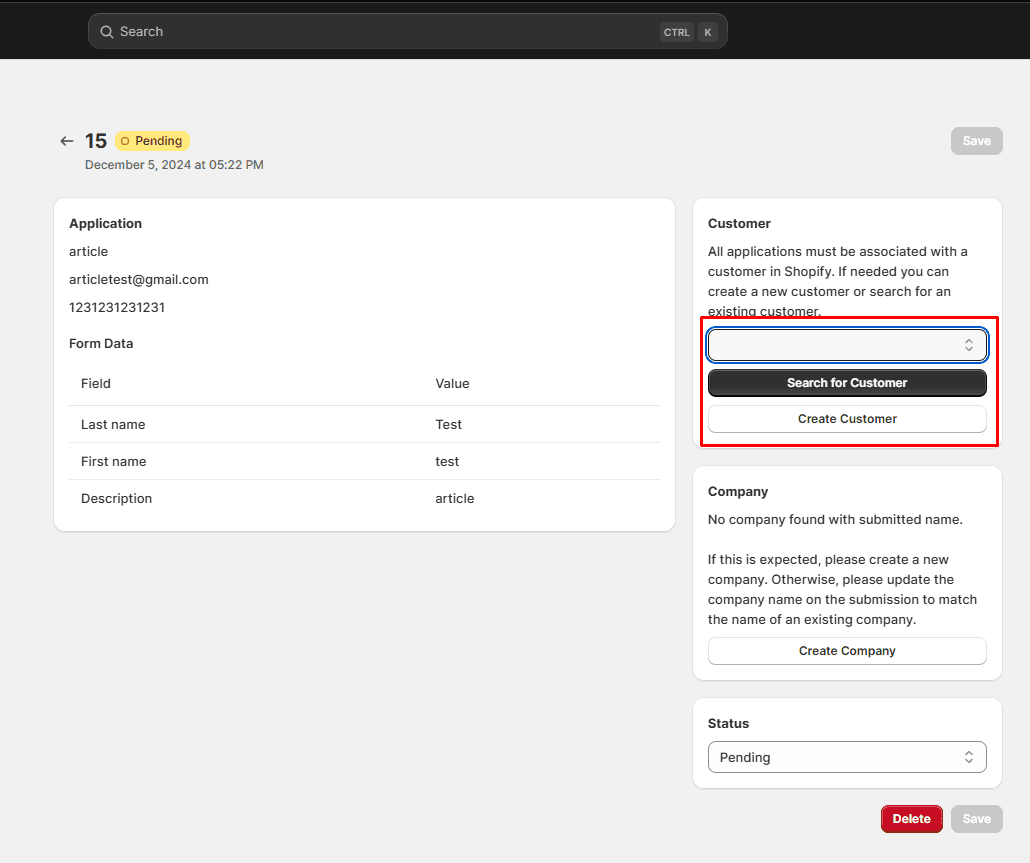
Task: Click the Pending status badge
Action: click(152, 141)
